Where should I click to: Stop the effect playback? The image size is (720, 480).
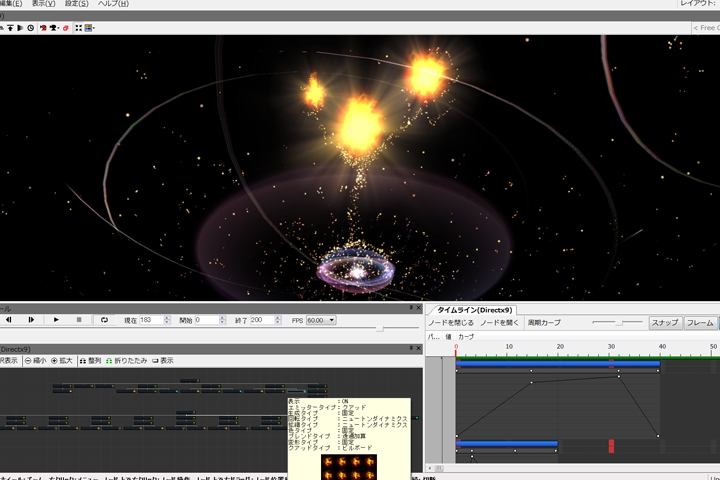point(79,320)
